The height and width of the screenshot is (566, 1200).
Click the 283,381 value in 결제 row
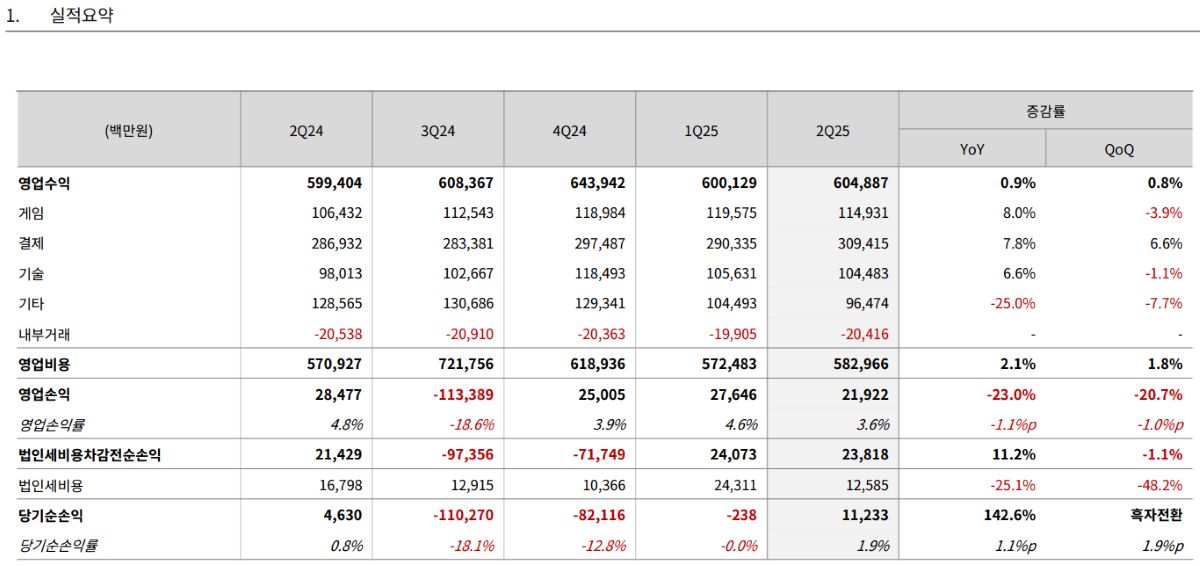coord(469,243)
